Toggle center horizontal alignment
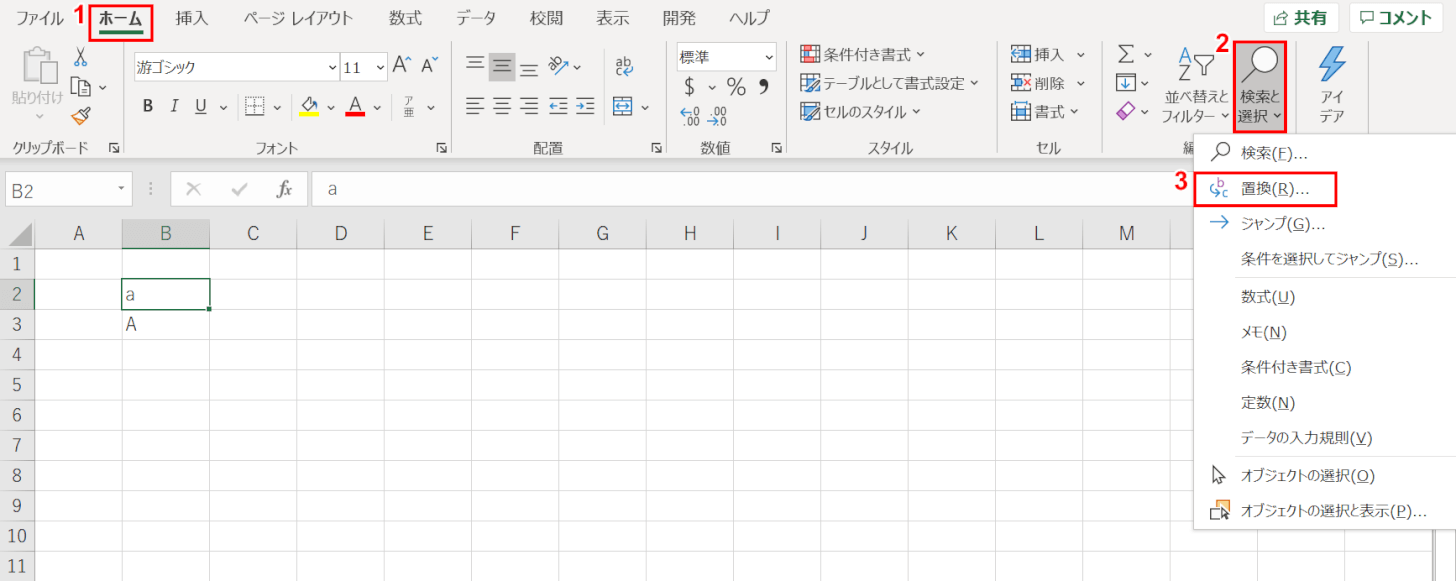 tap(501, 106)
